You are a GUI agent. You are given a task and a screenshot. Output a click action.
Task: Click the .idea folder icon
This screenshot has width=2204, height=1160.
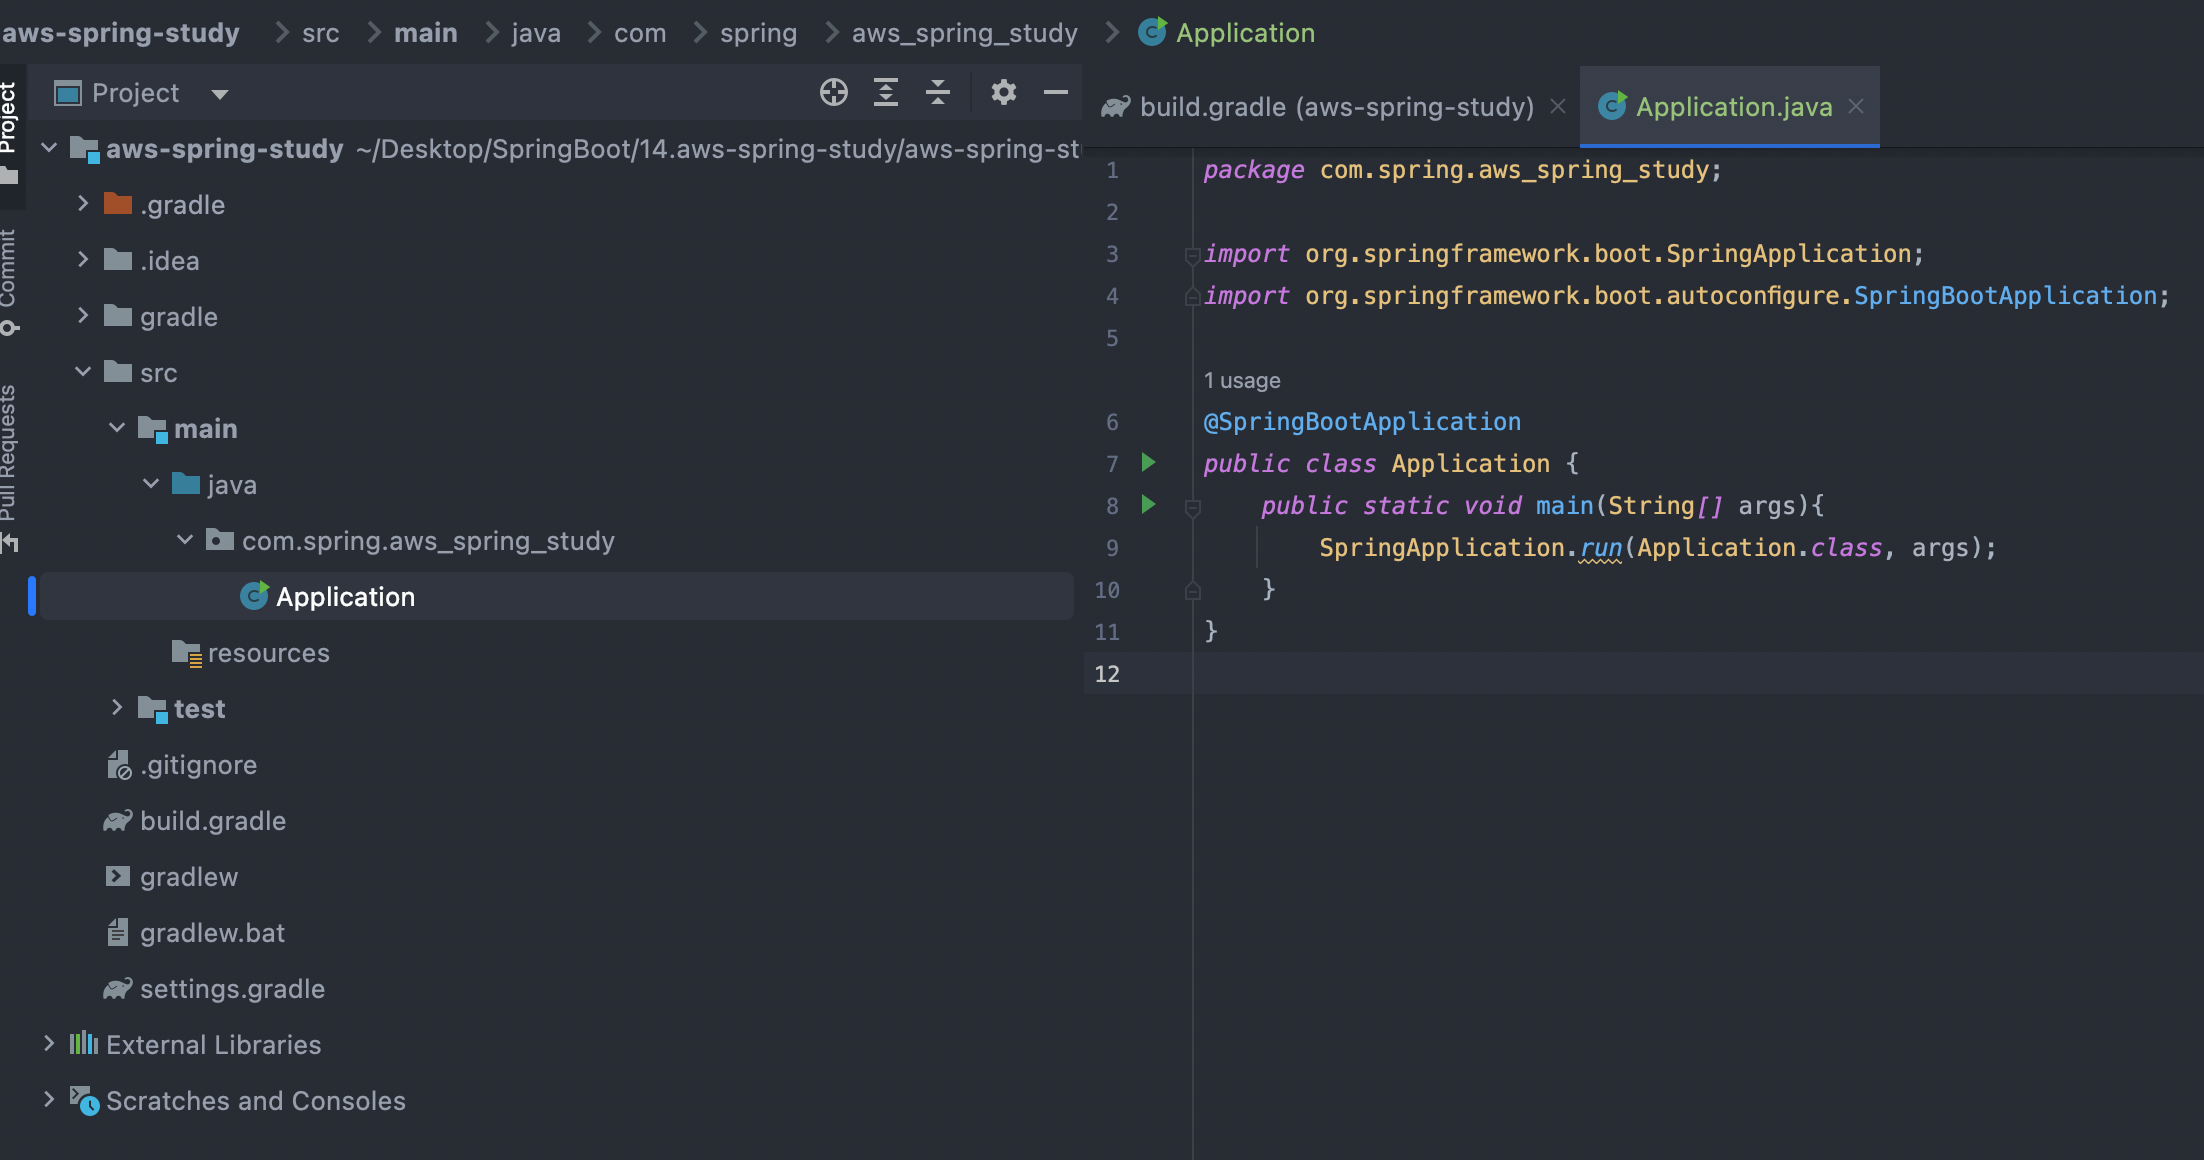click(x=118, y=260)
